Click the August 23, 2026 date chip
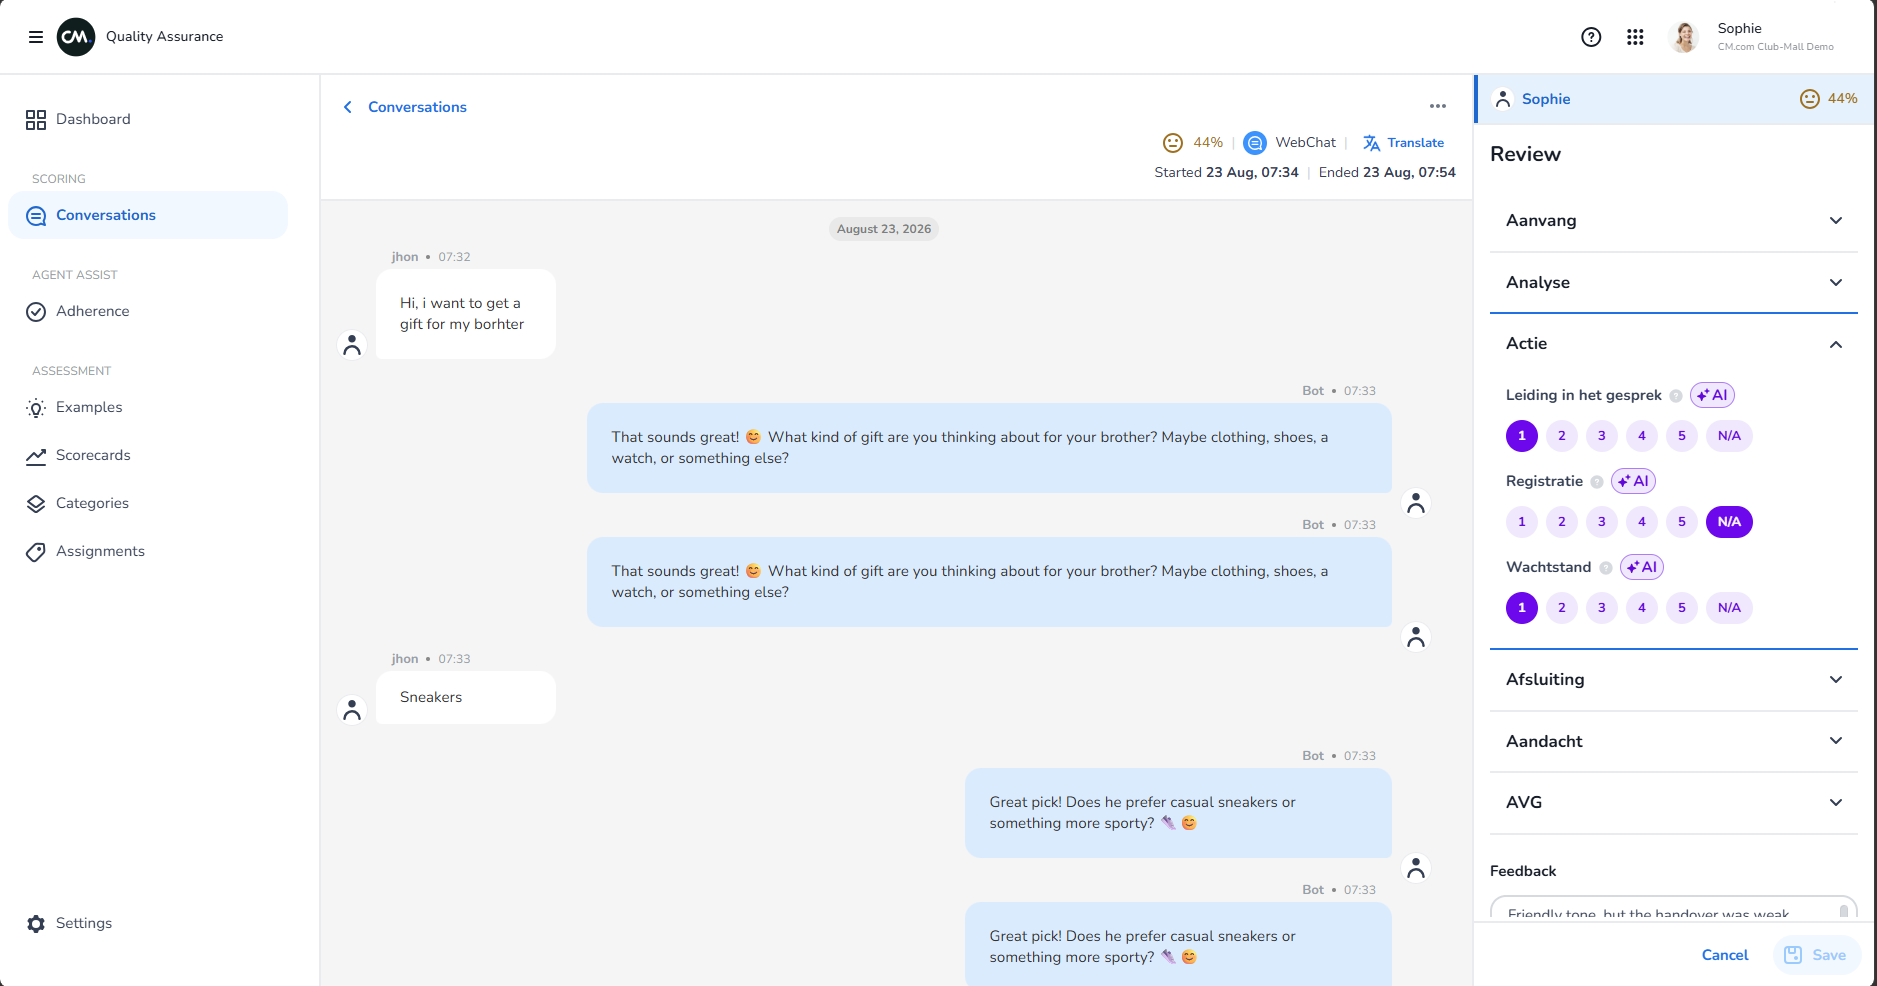The width and height of the screenshot is (1877, 986). coord(884,229)
